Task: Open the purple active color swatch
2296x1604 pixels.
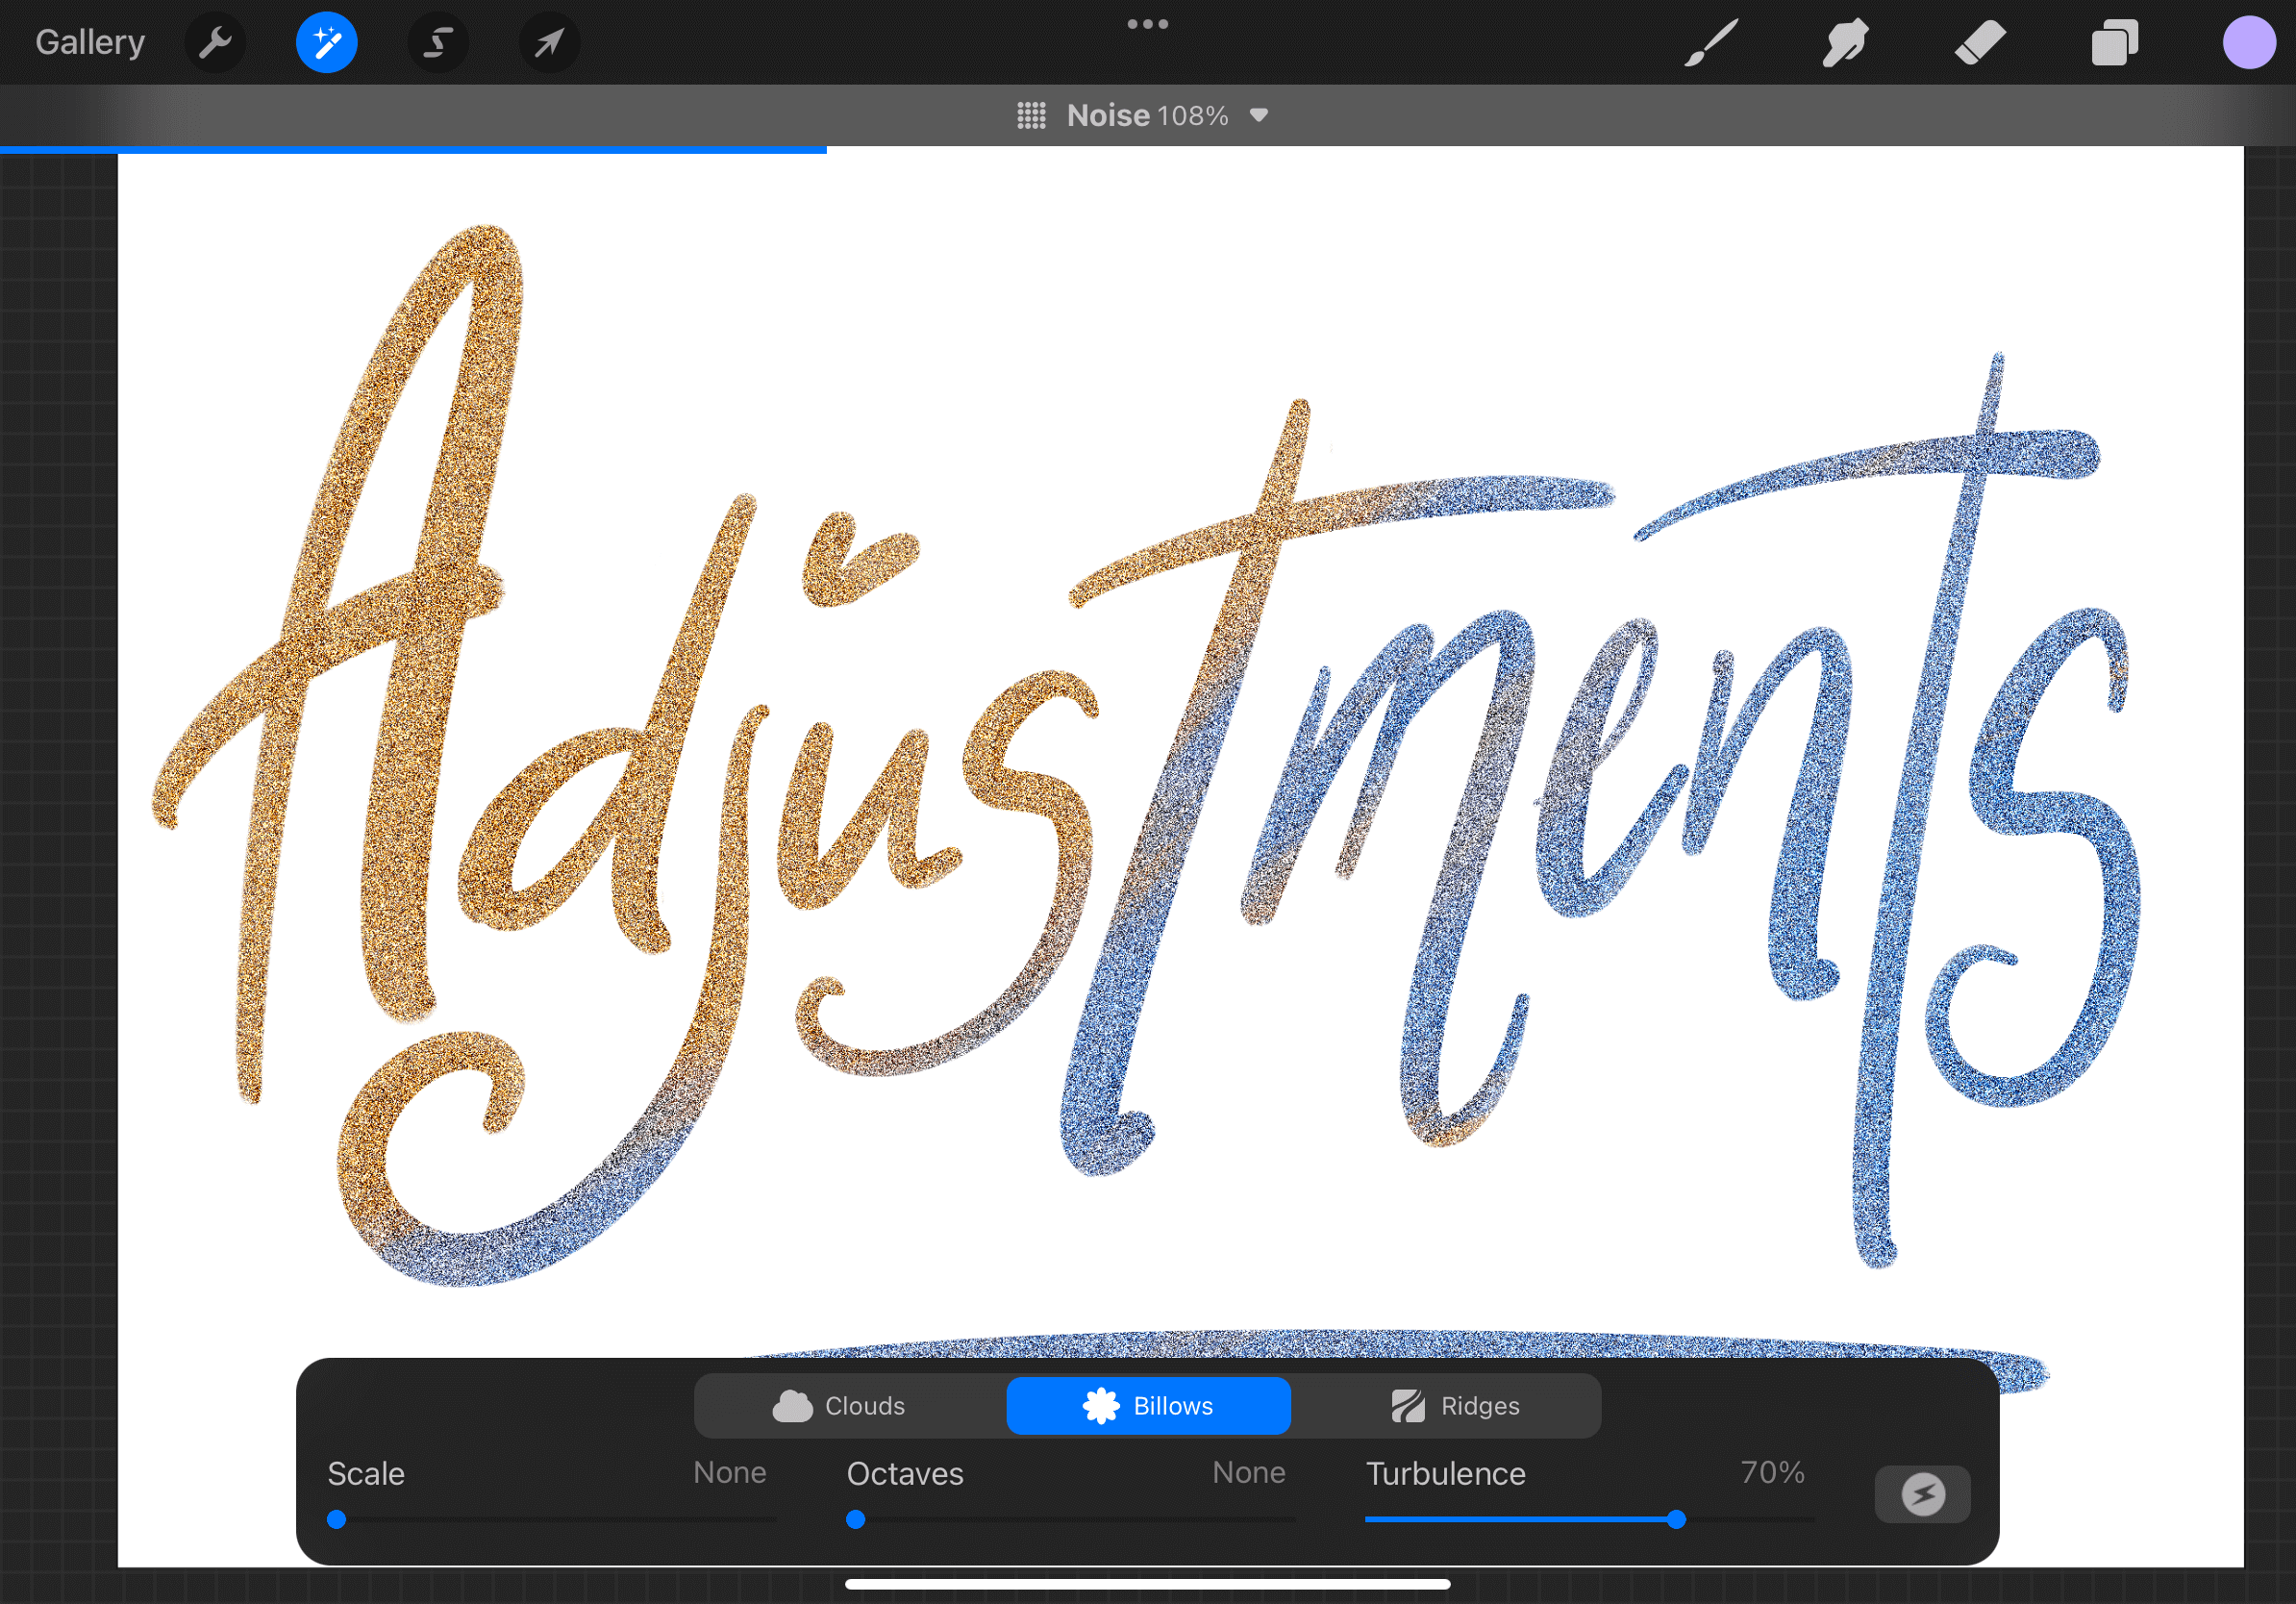Action: tap(2248, 43)
